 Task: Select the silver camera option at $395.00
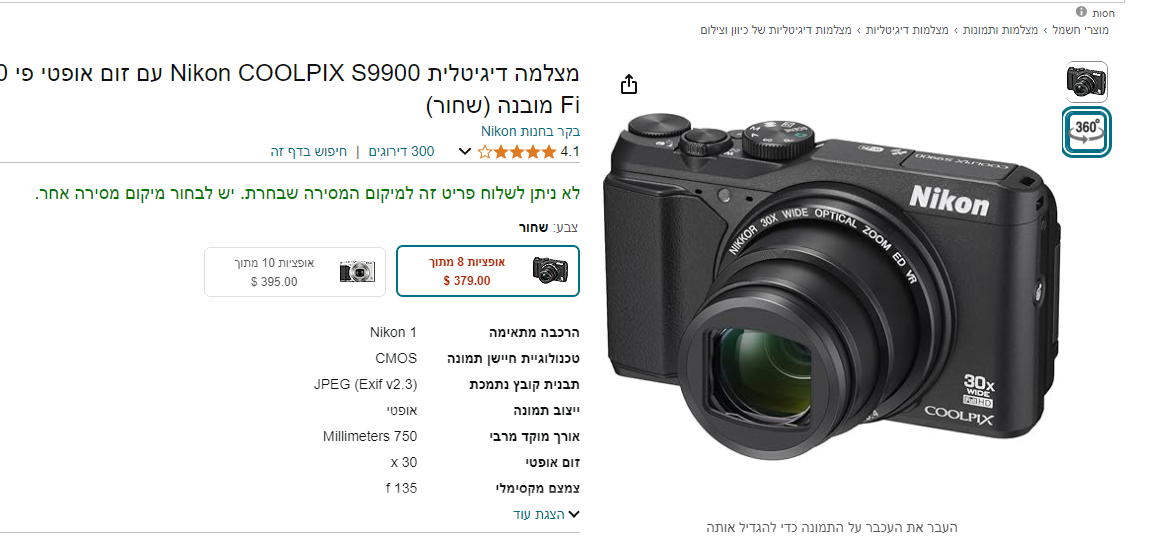pyautogui.click(x=295, y=272)
